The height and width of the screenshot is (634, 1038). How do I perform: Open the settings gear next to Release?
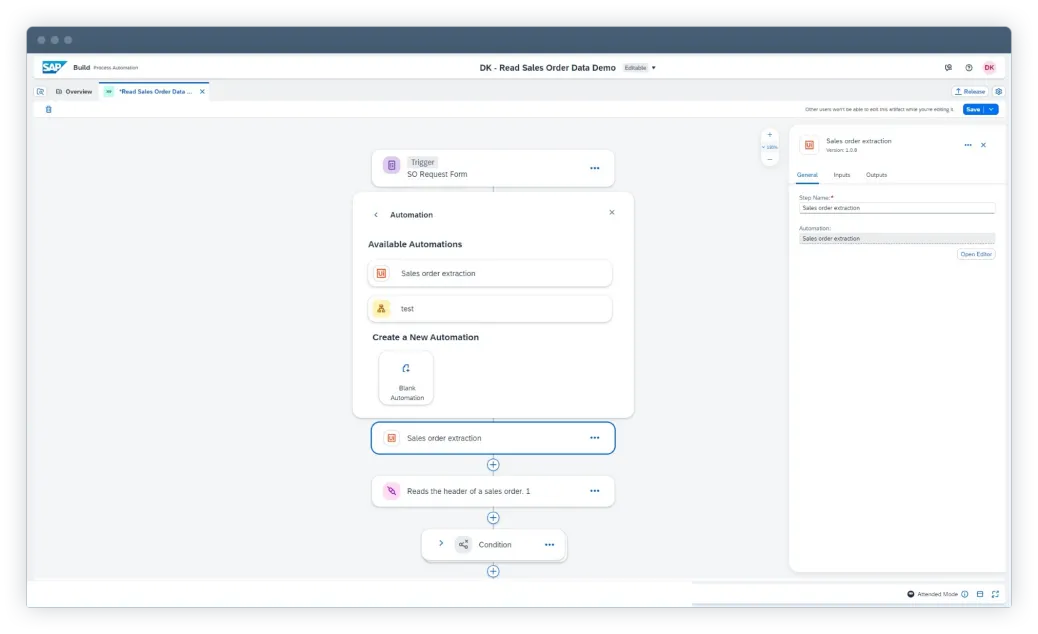(998, 90)
